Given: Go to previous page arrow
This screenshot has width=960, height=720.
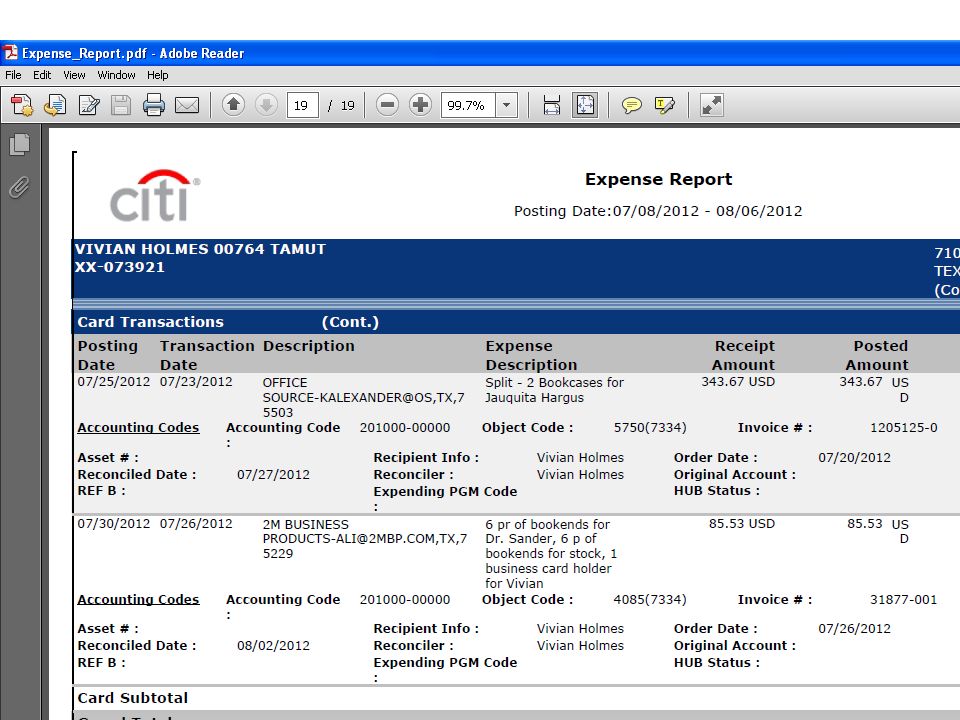Looking at the screenshot, I should pos(233,105).
